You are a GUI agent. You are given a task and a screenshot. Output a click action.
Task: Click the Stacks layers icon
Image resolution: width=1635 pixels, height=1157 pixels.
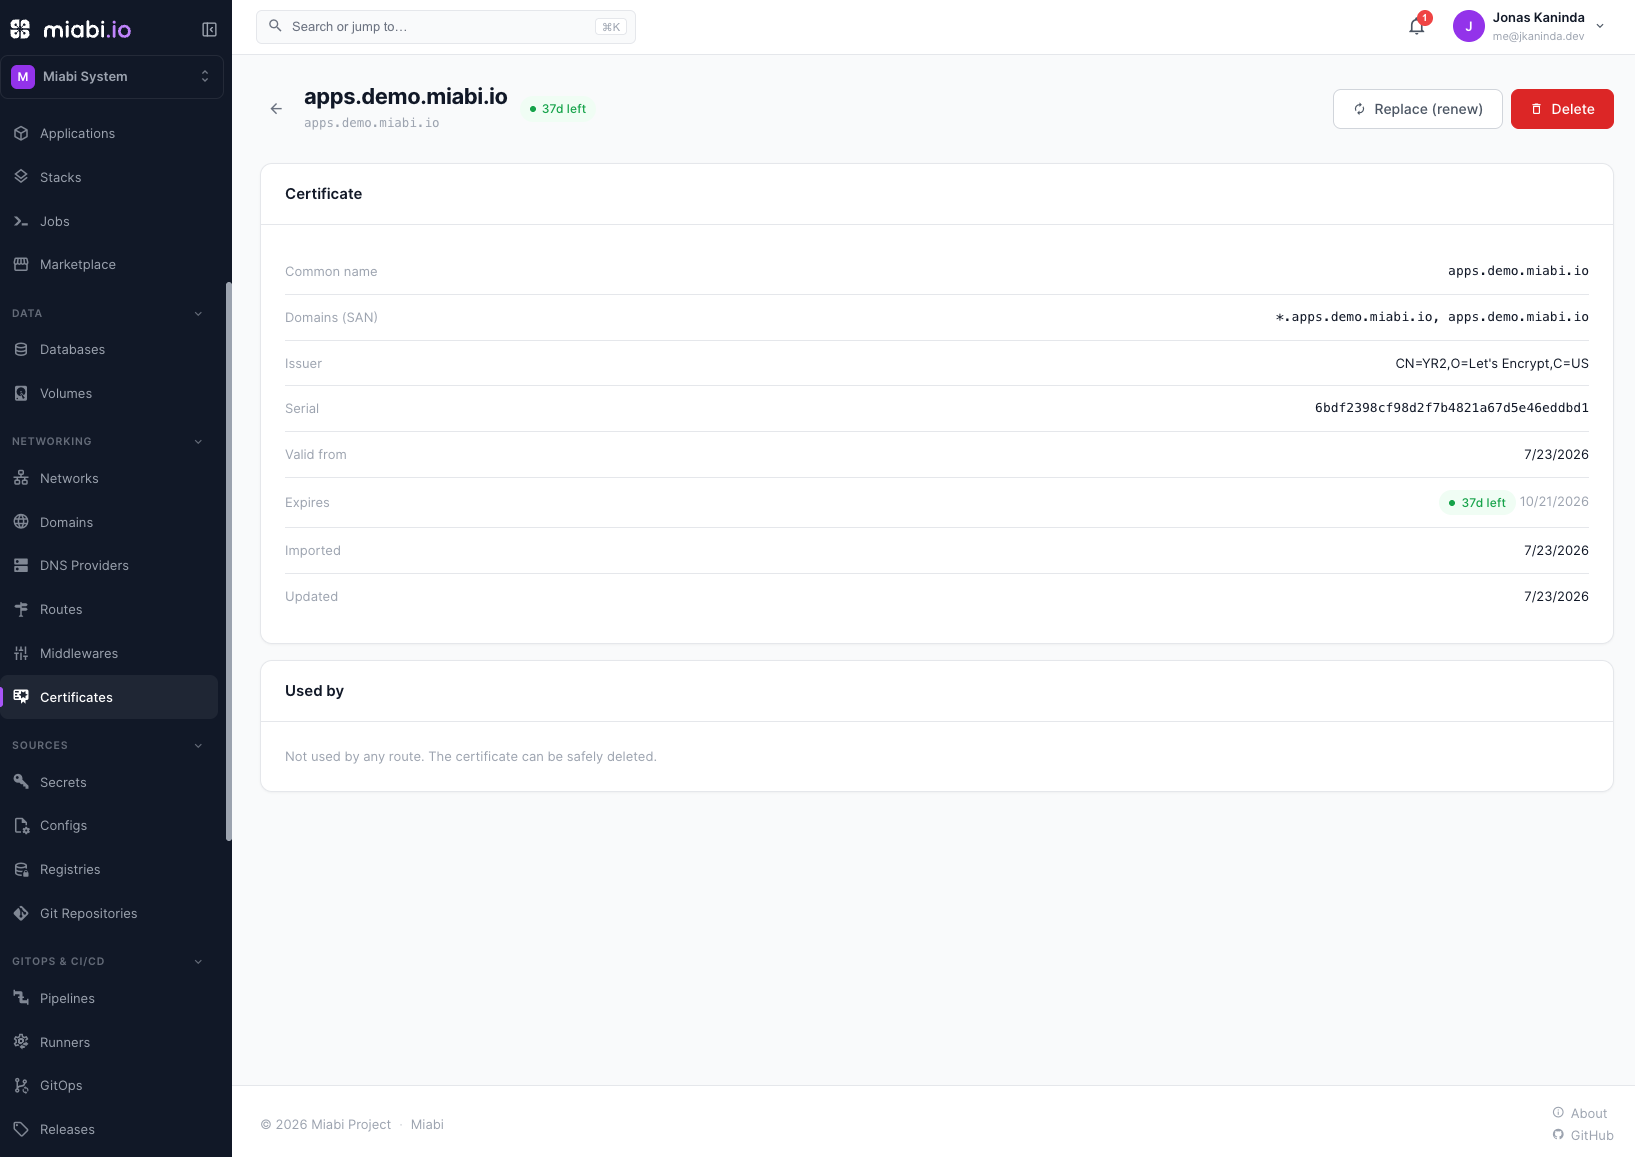pos(21,177)
